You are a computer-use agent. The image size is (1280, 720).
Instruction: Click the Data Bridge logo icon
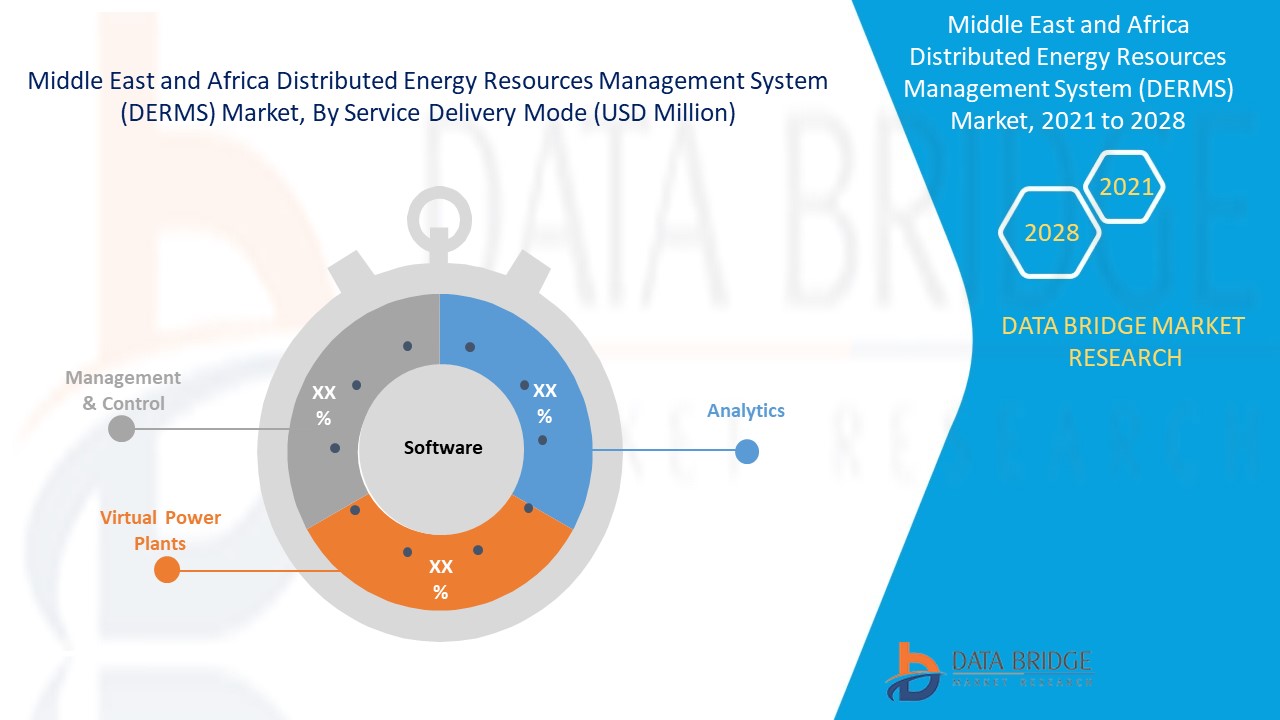click(x=911, y=670)
